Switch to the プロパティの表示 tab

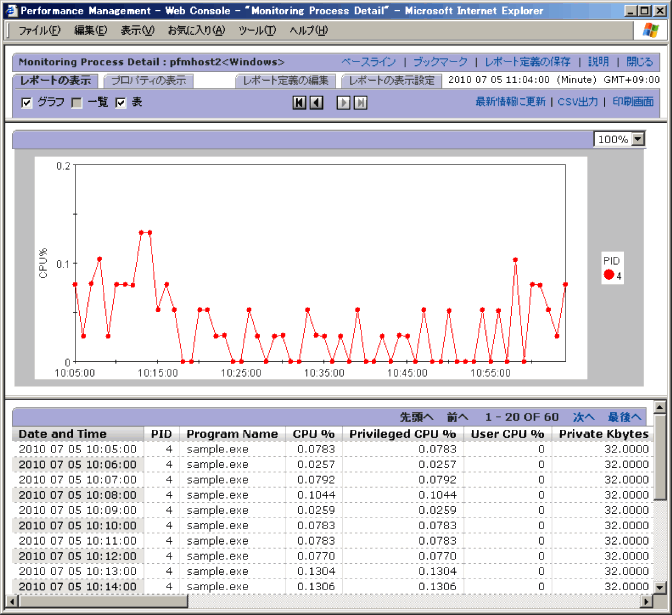point(147,80)
